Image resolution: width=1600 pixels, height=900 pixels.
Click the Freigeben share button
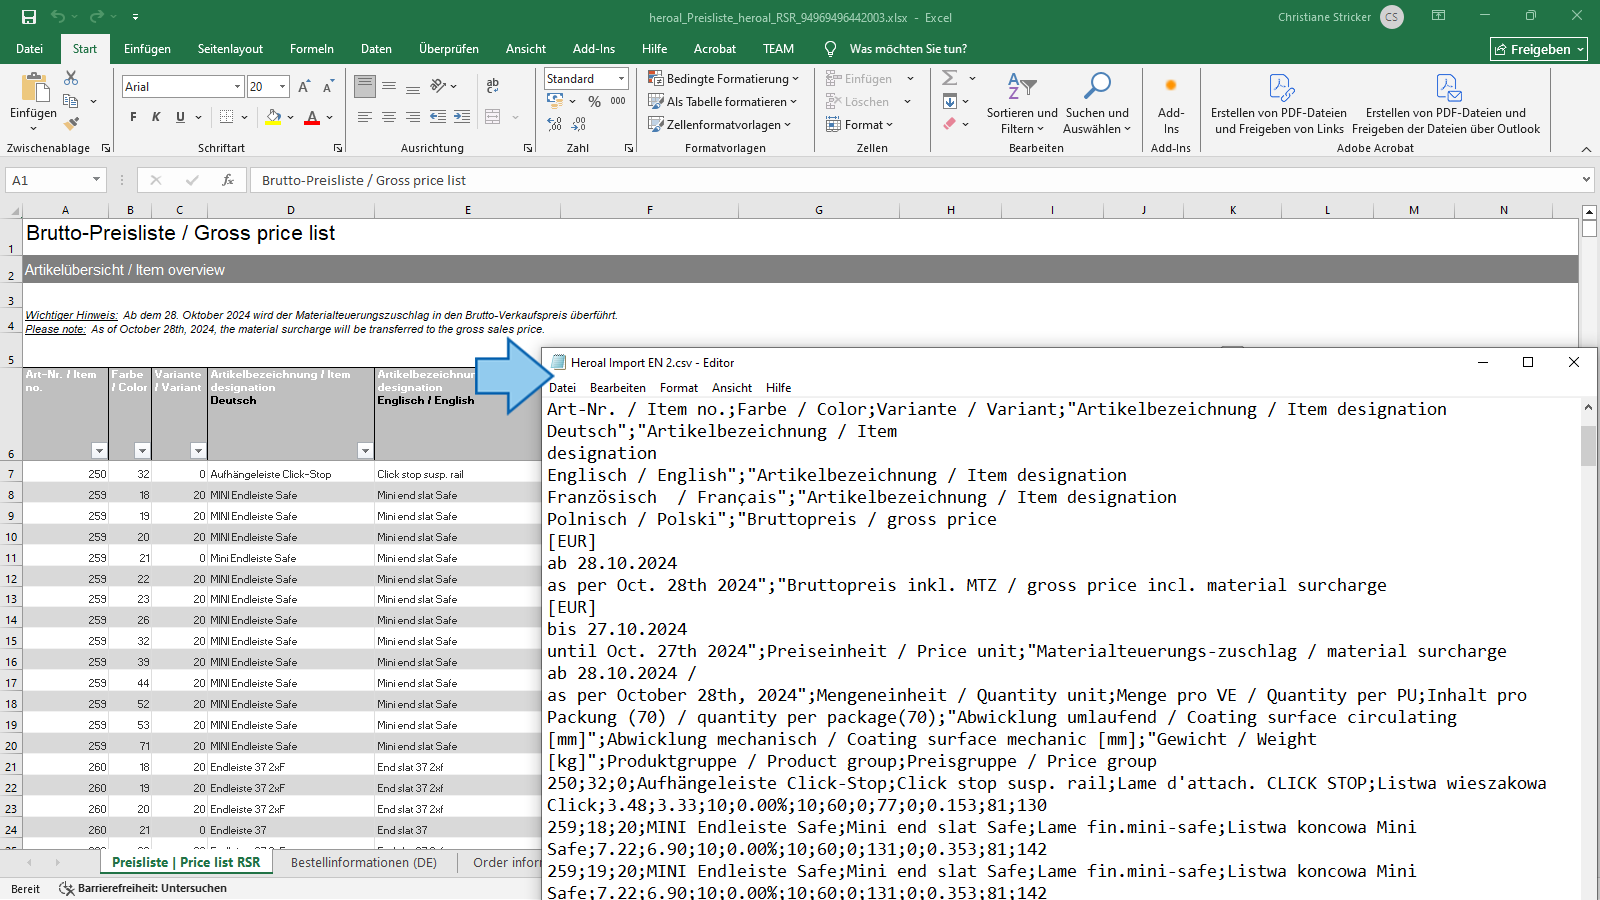1538,49
